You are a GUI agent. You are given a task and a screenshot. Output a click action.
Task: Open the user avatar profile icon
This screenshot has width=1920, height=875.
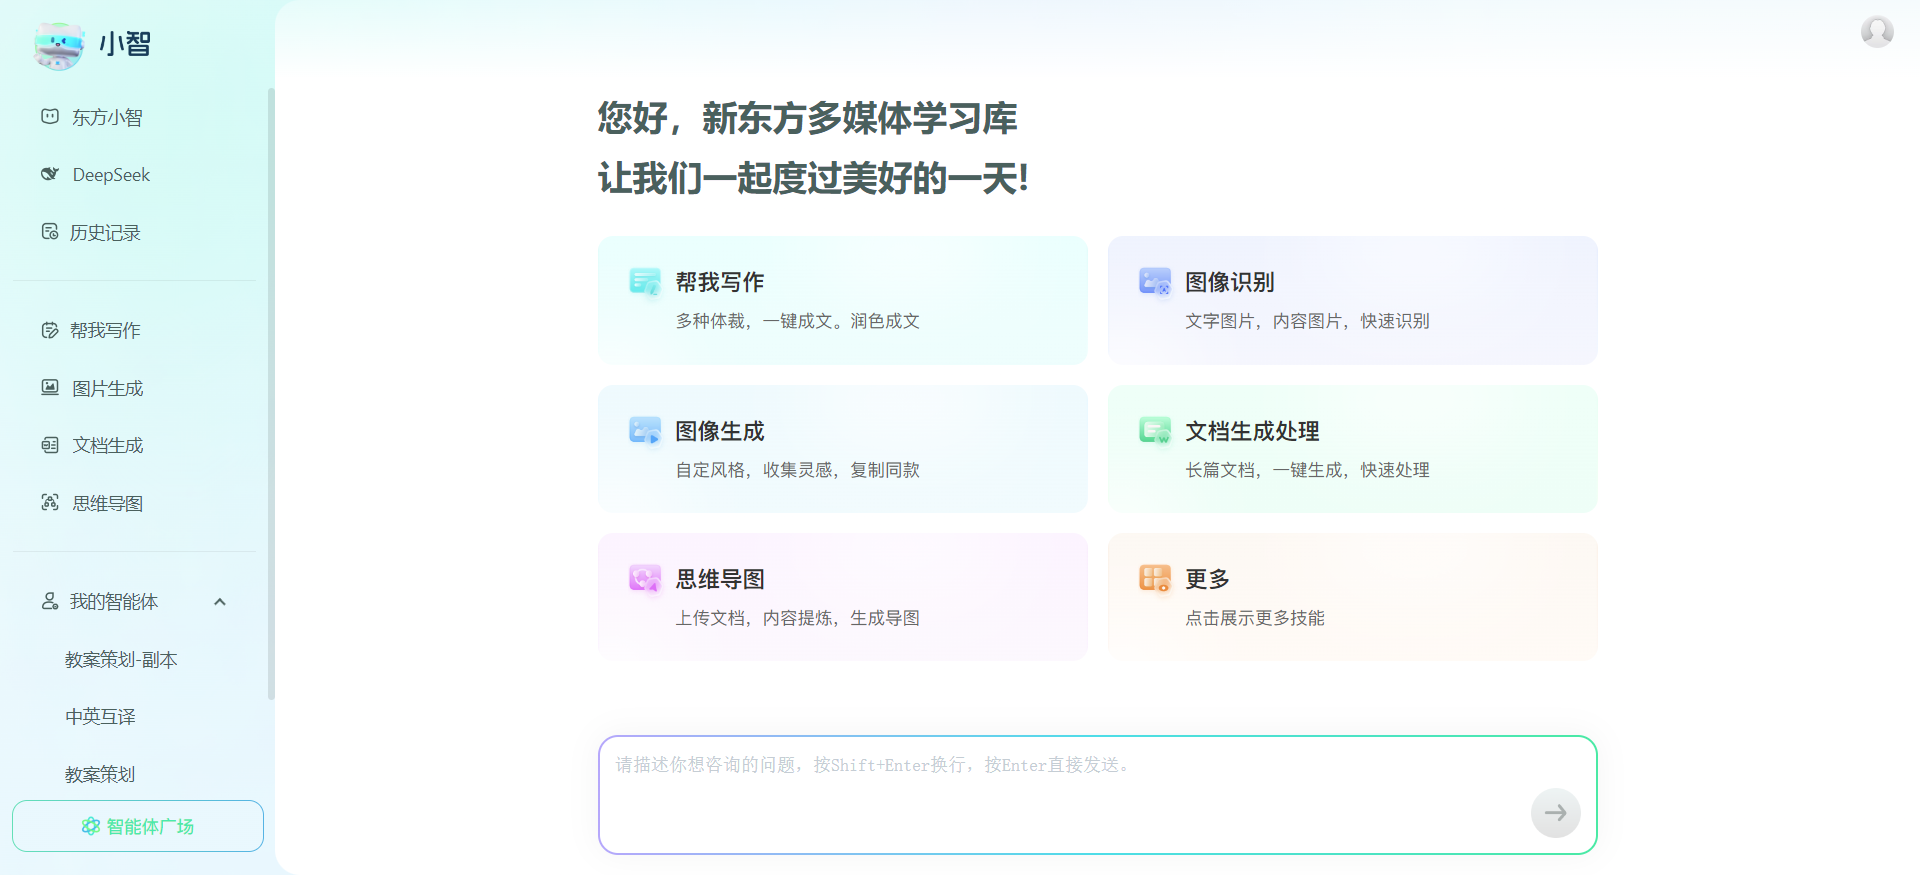[x=1877, y=31]
